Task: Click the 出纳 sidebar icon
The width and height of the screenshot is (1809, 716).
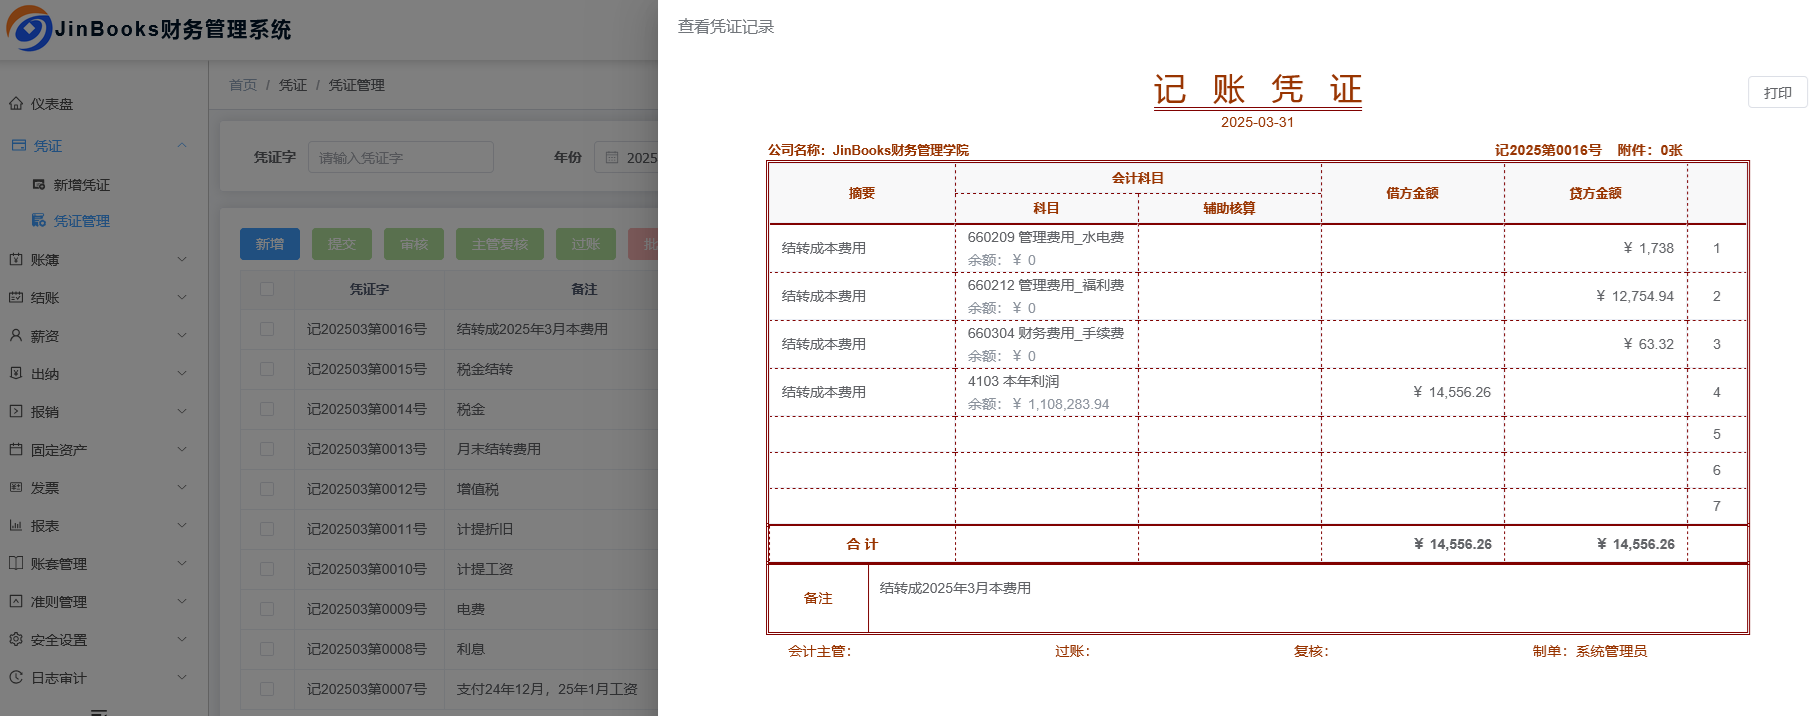Action: point(16,373)
